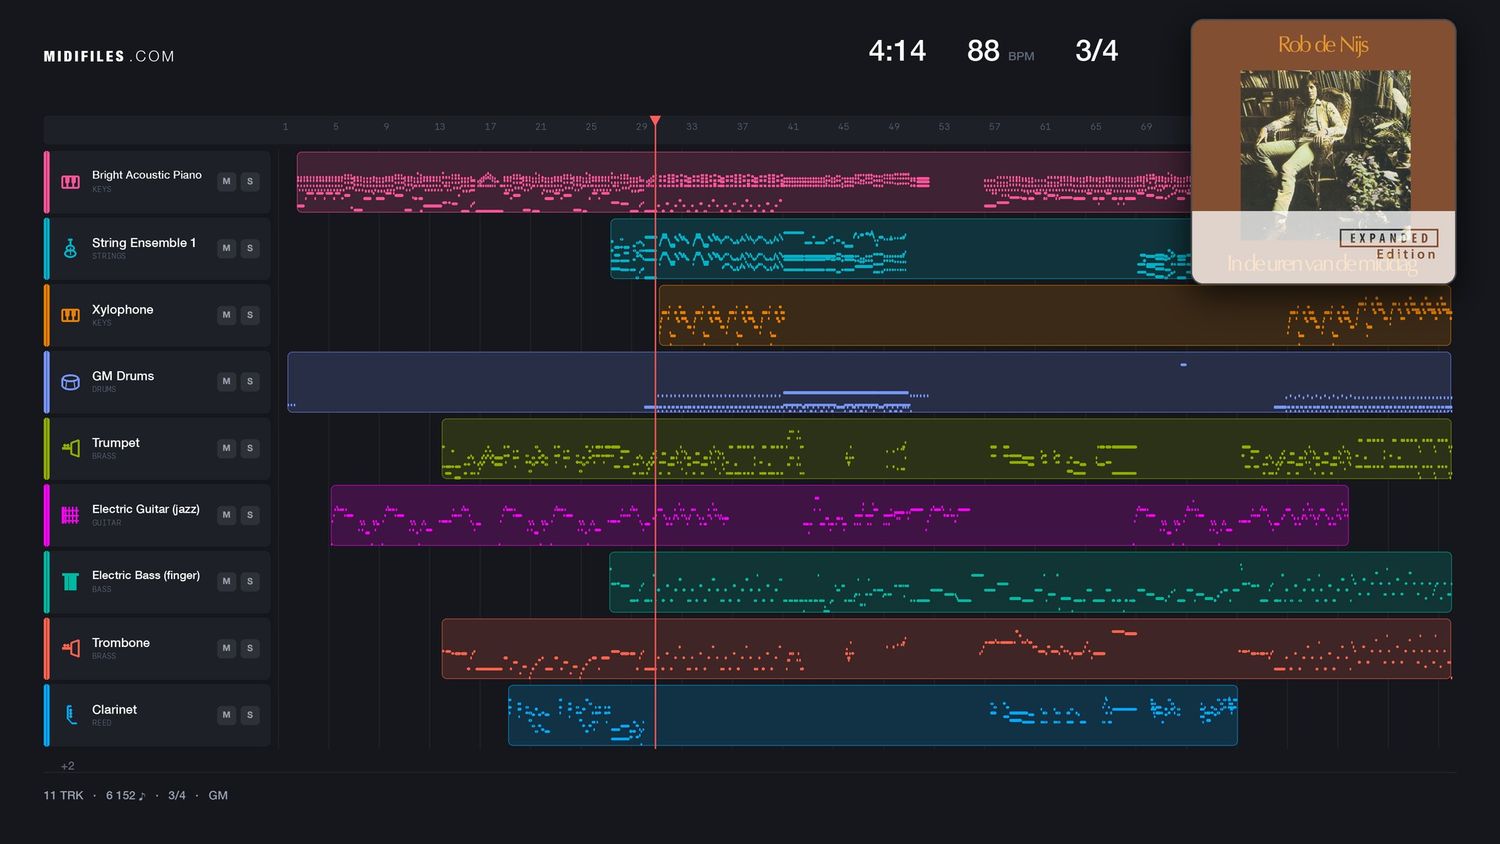This screenshot has width=1500, height=844.
Task: Expand the +2 hidden tracks
Action: tap(67, 766)
